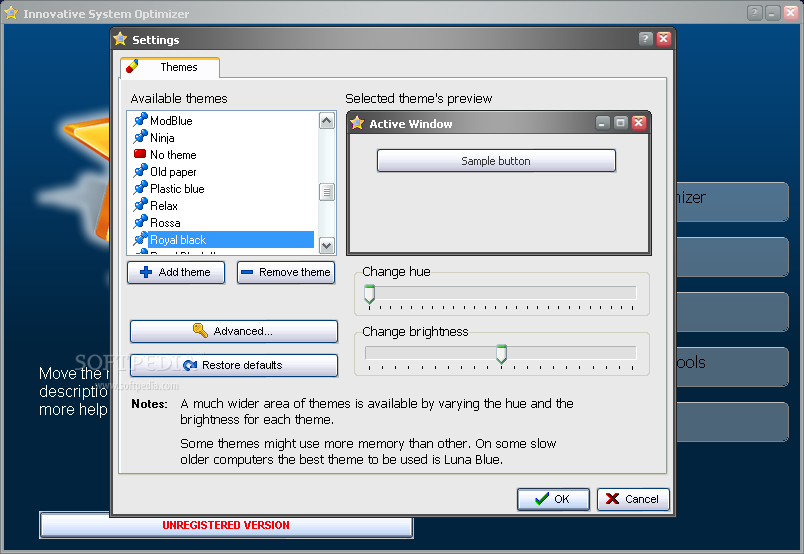Click the red icon beside No theme
Viewport: 804px width, 554px height.
[x=140, y=154]
